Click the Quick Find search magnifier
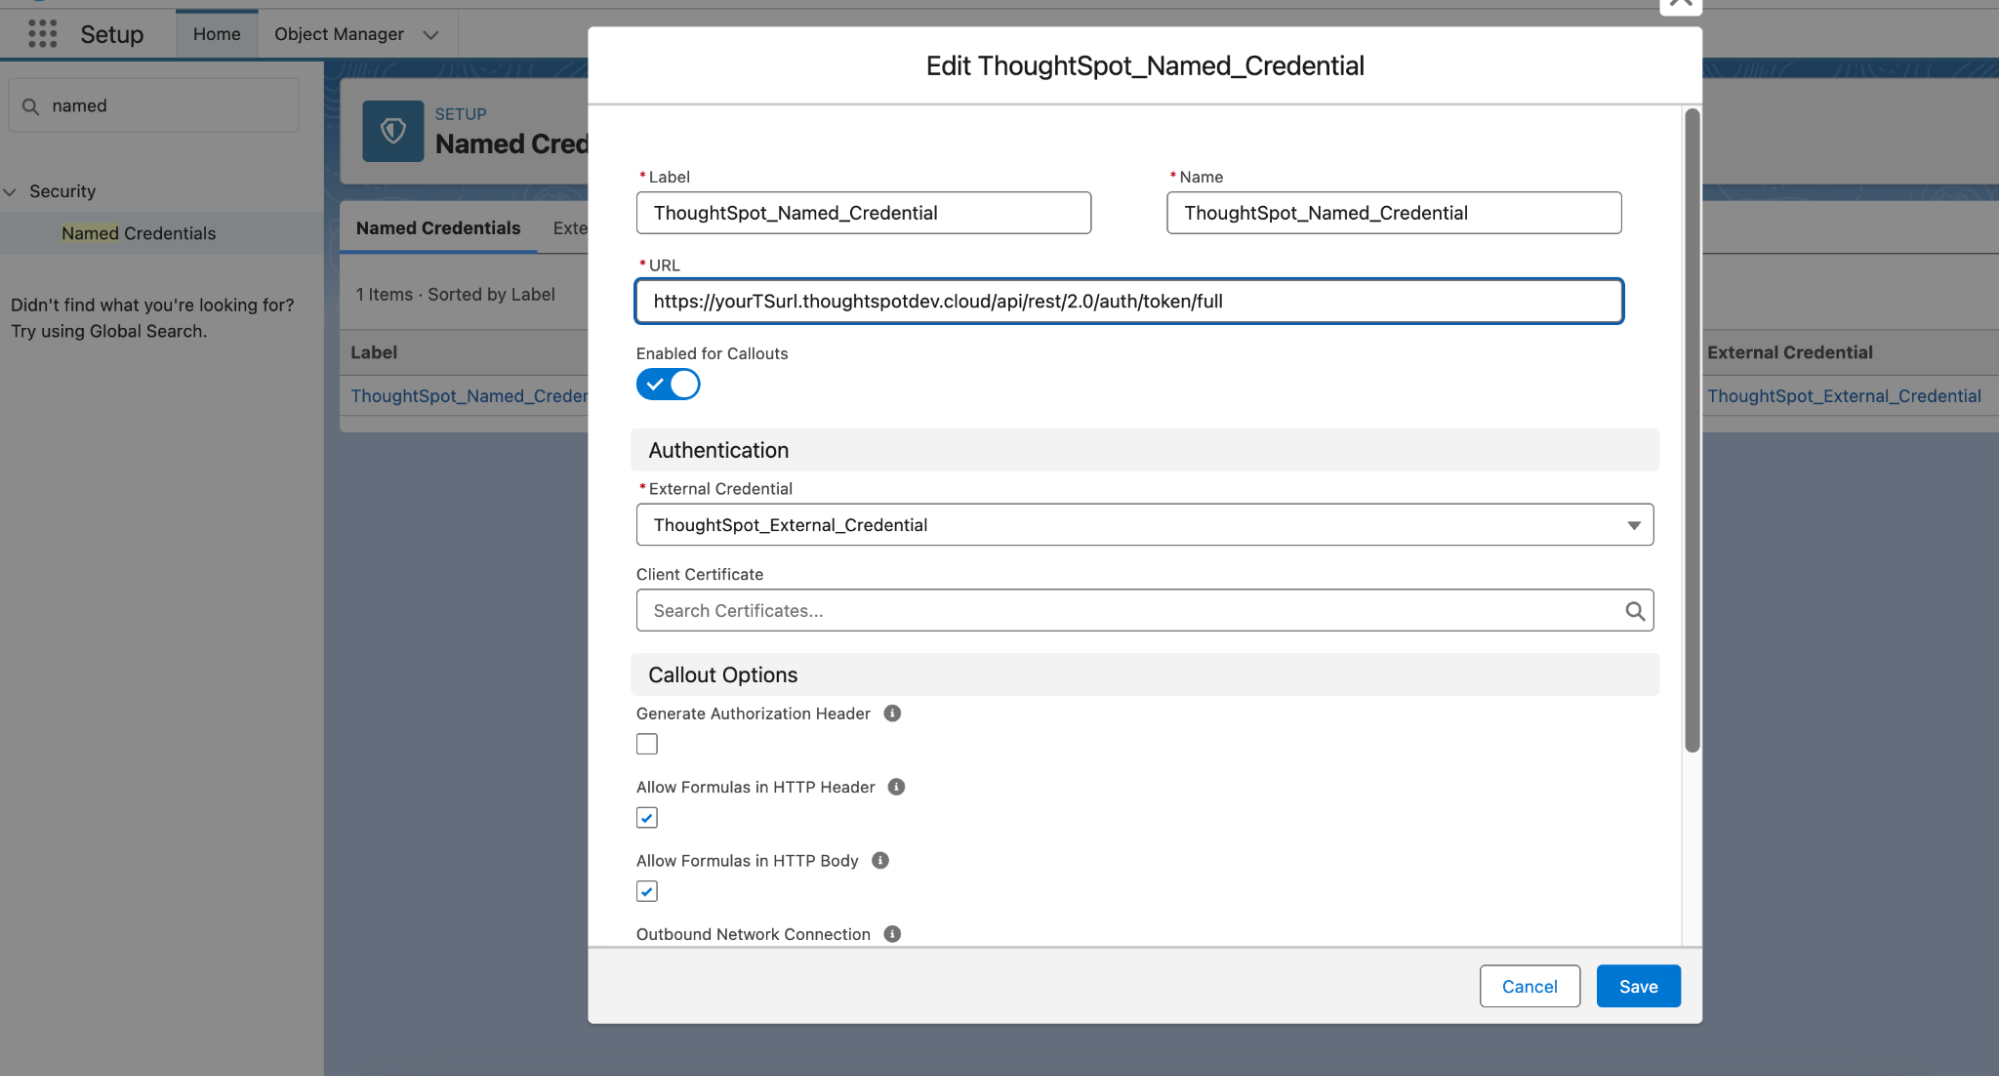1999x1076 pixels. tap(30, 105)
